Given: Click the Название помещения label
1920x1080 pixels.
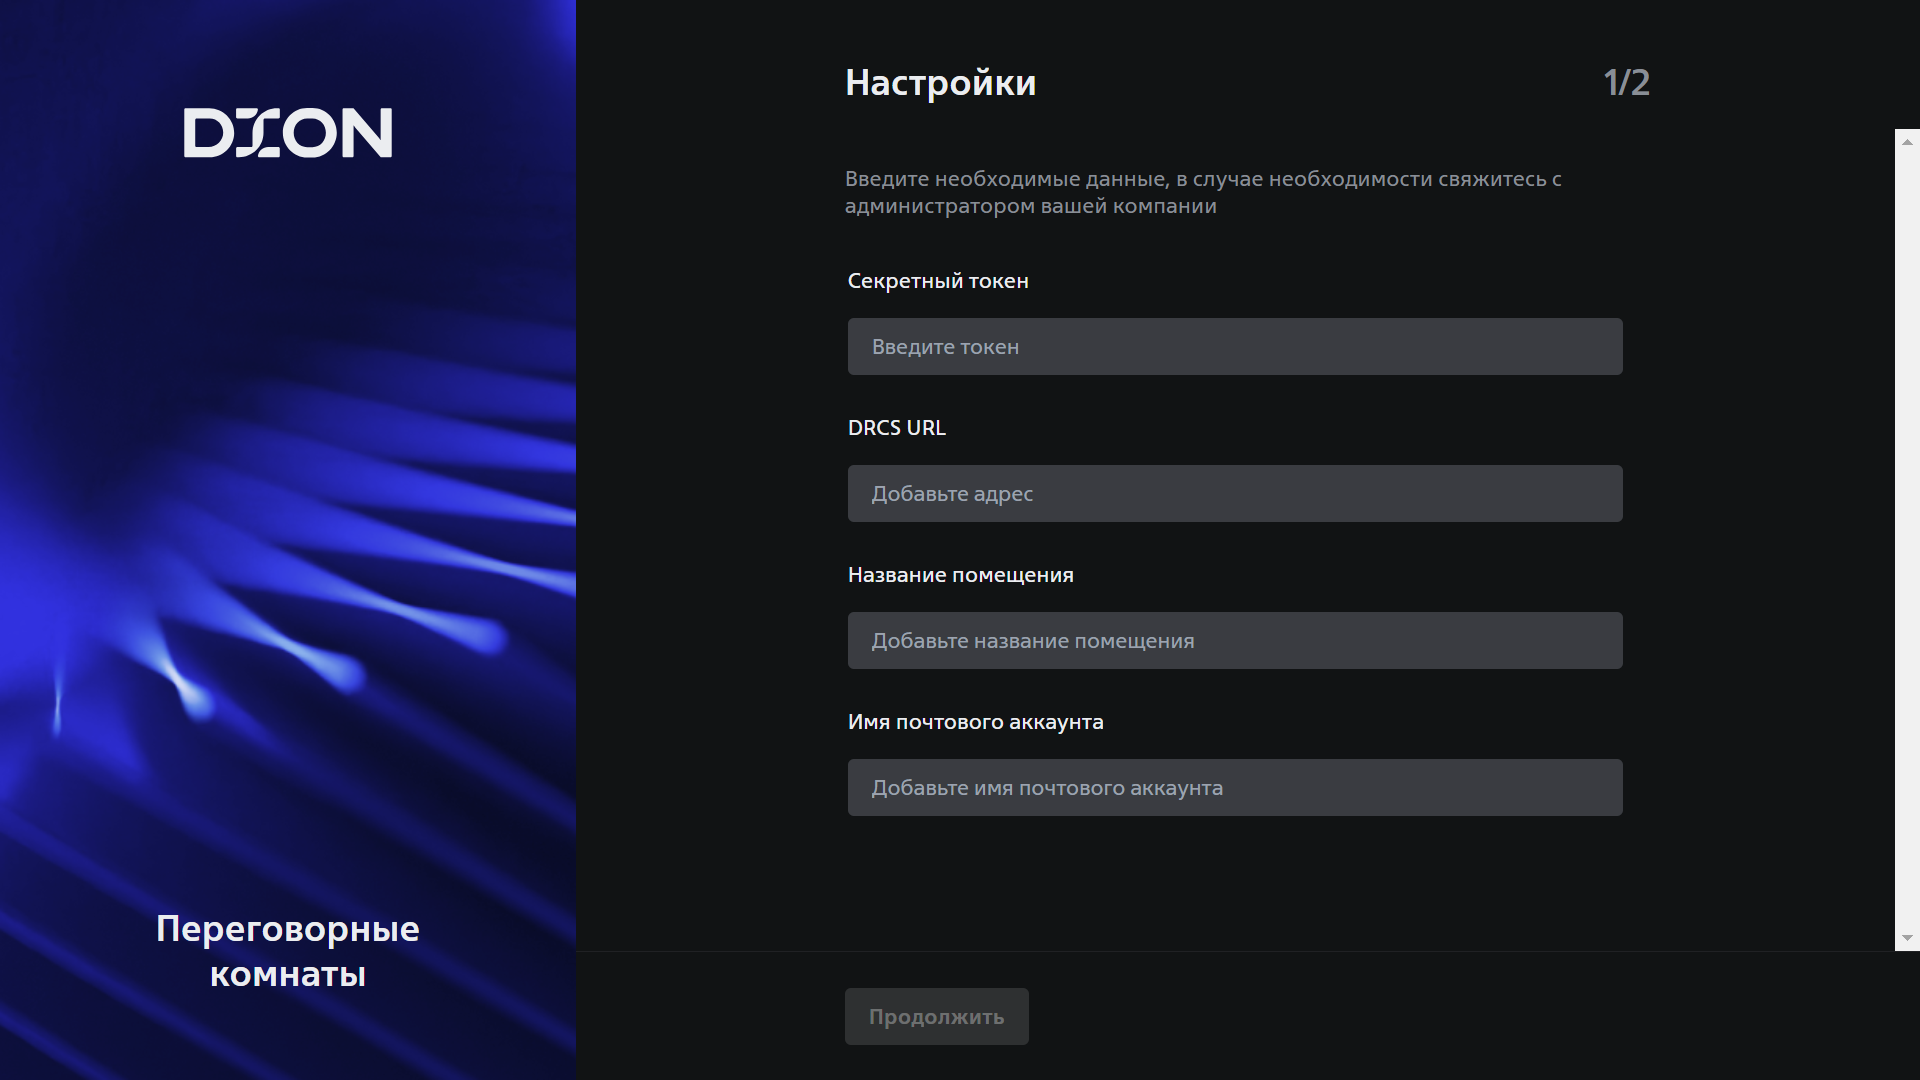Looking at the screenshot, I should pyautogui.click(x=960, y=575).
